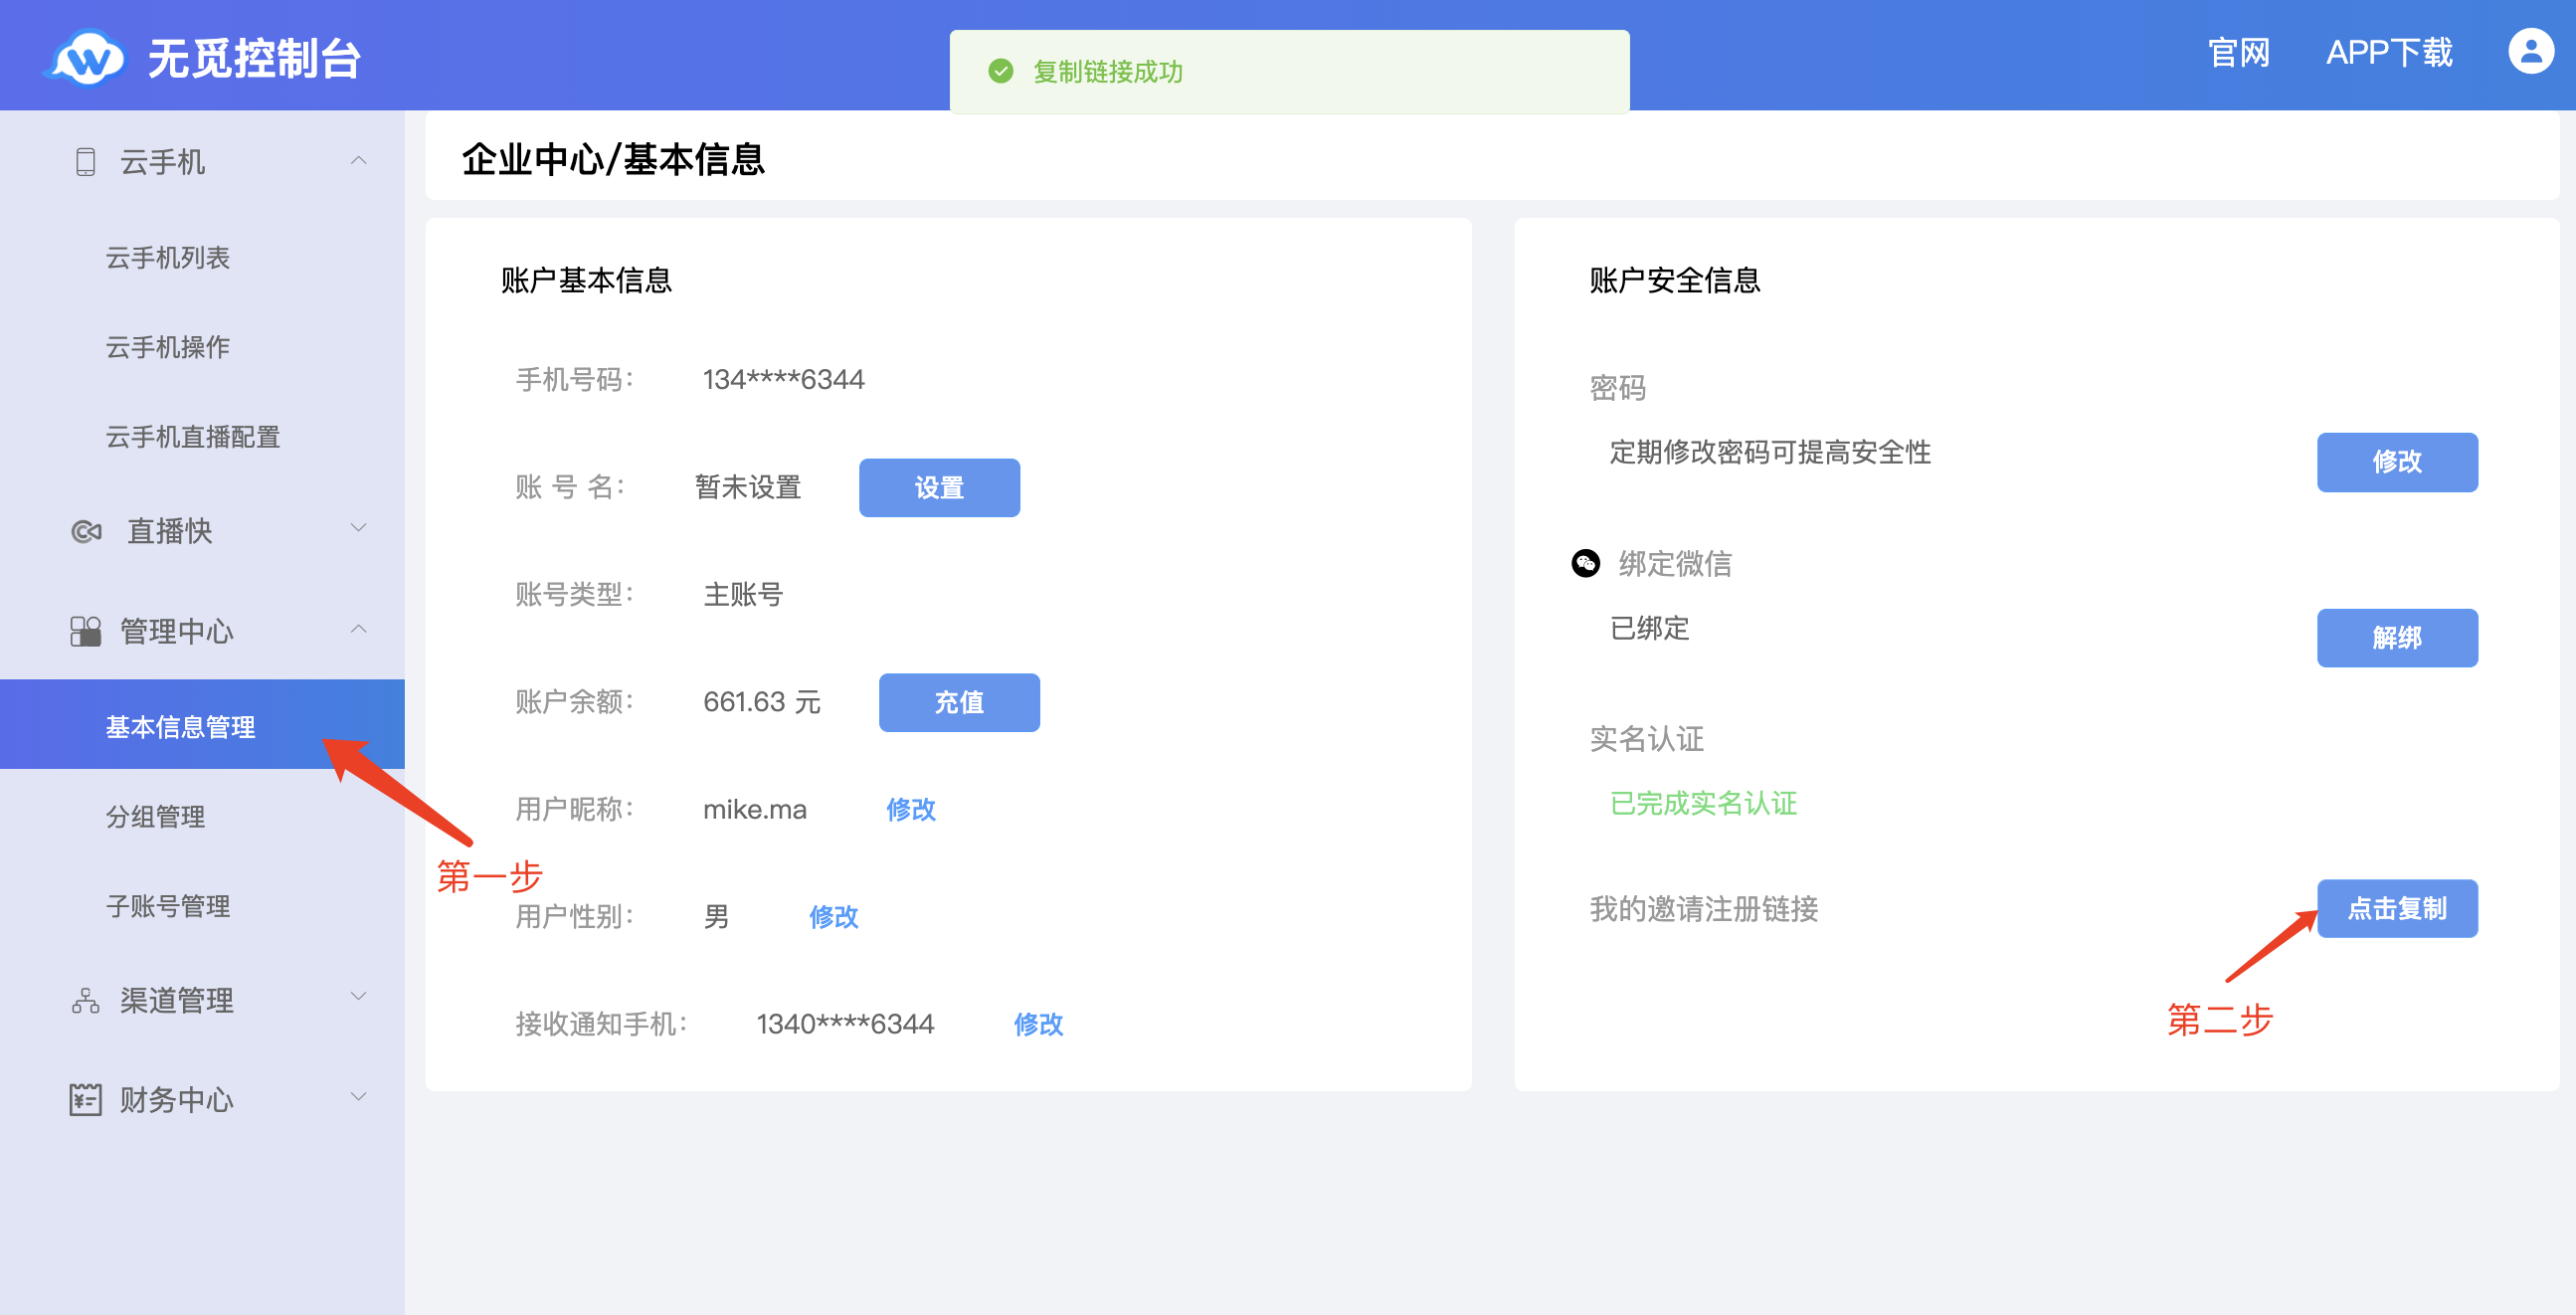
Task: Expand the 直播快 menu chevron
Action: pyautogui.click(x=359, y=528)
